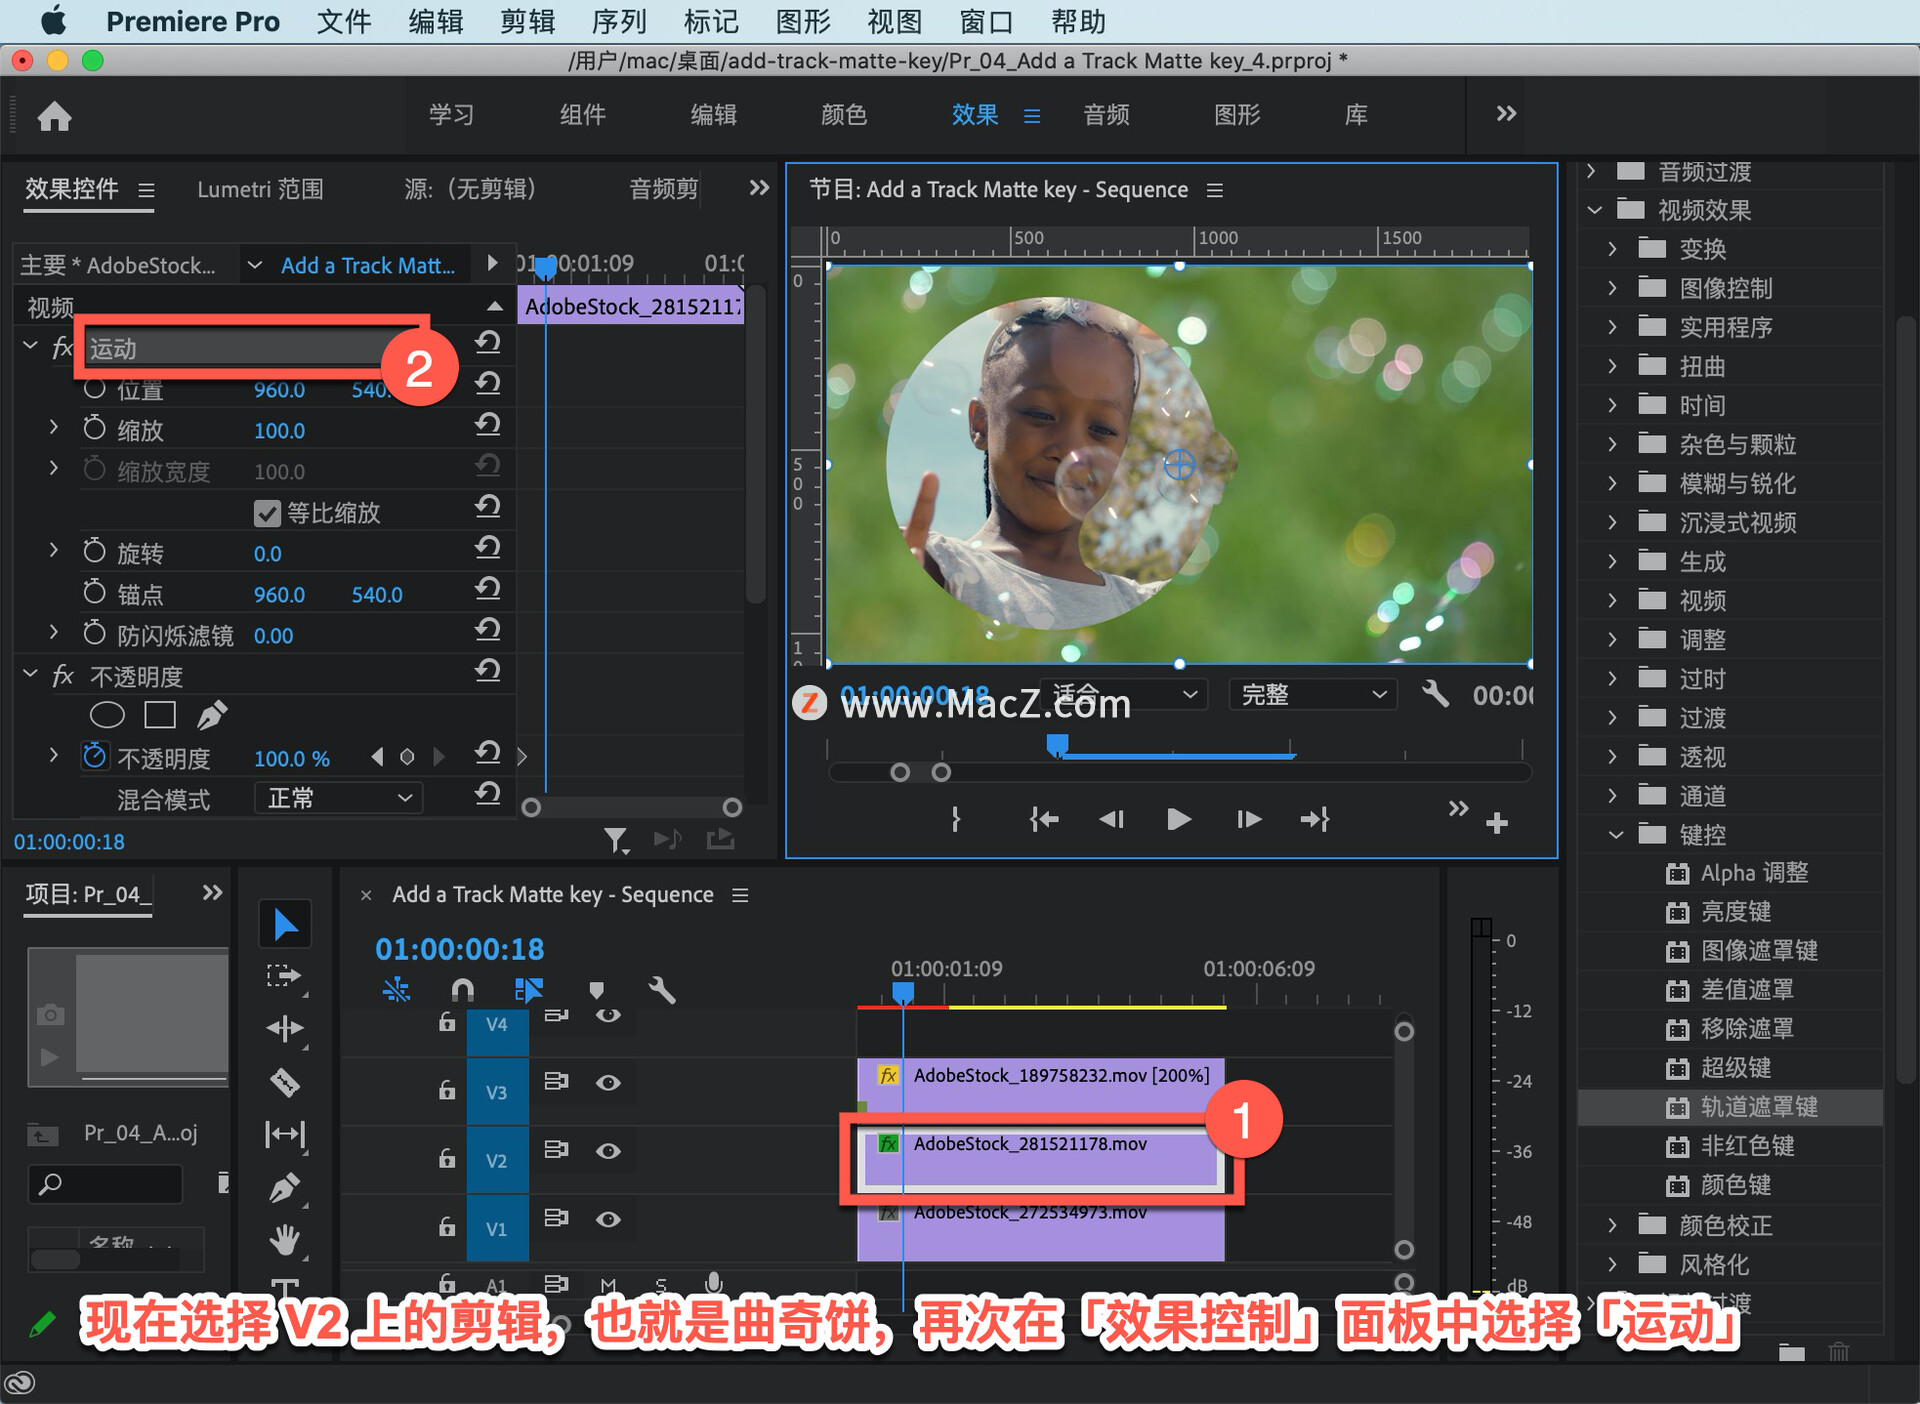This screenshot has height=1404, width=1920.
Task: Select the Ripple Edit tool
Action: pos(285,1029)
